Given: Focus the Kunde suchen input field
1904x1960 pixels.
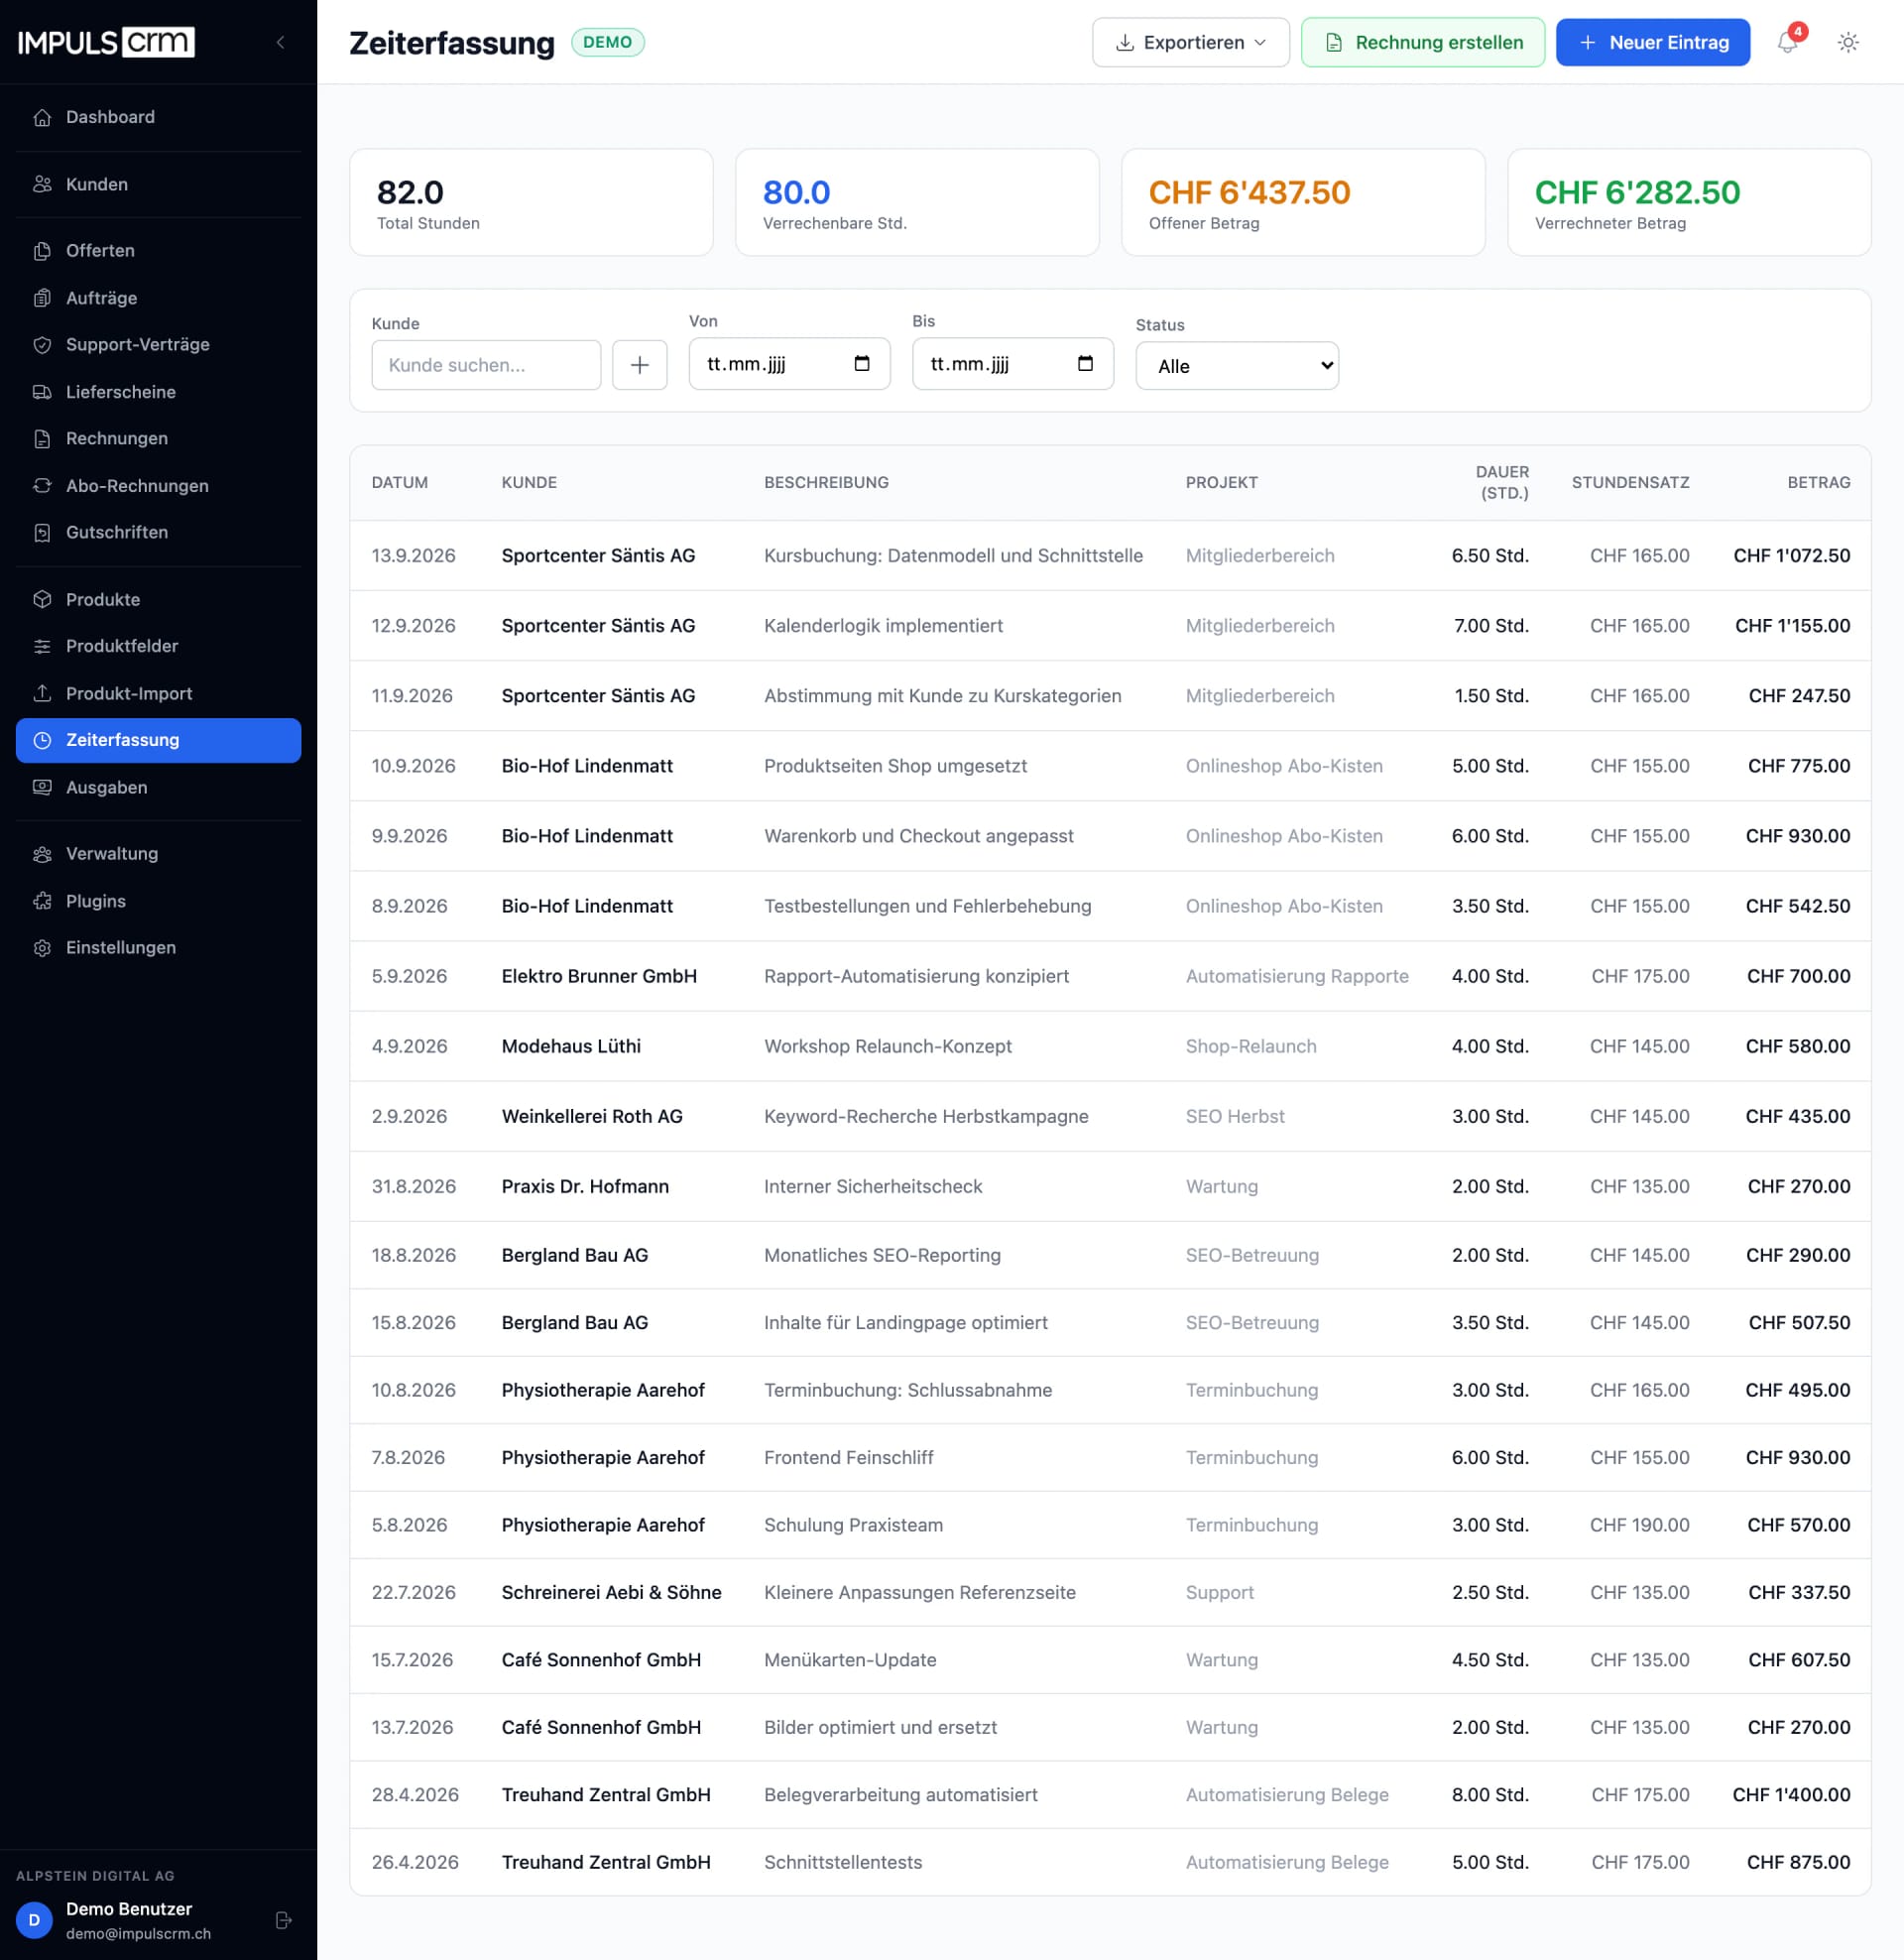Looking at the screenshot, I should pyautogui.click(x=486, y=365).
